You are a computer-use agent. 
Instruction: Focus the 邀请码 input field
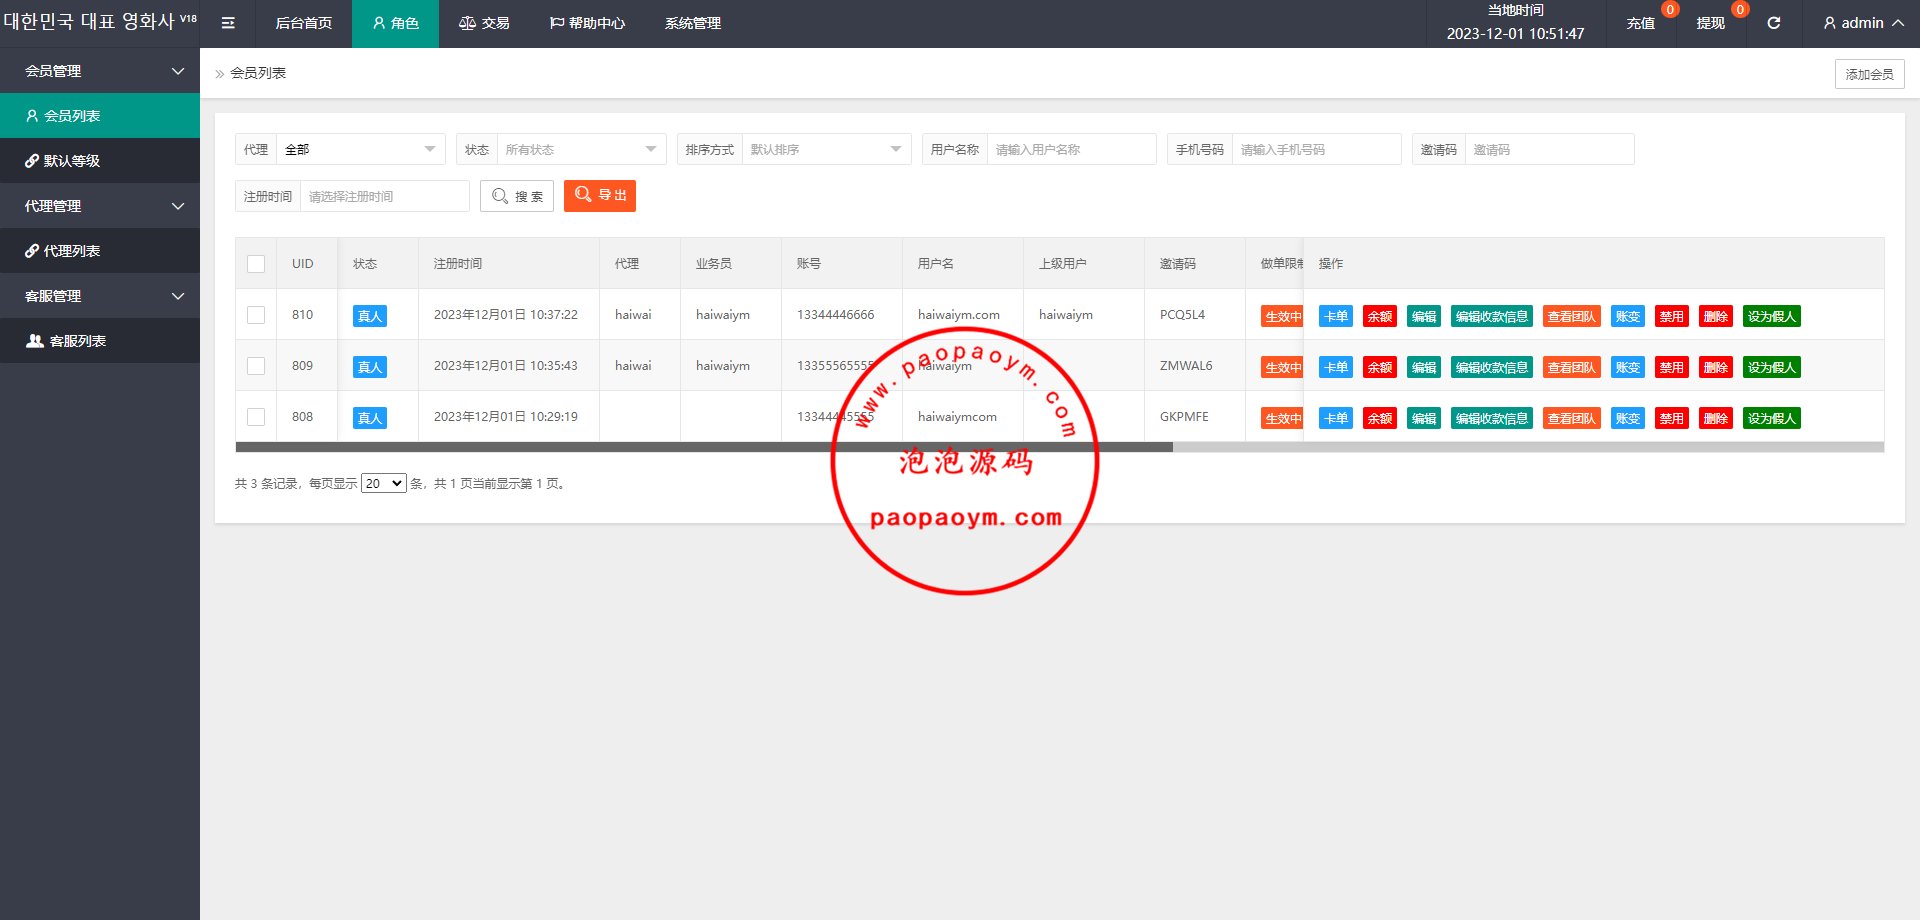pos(1549,149)
